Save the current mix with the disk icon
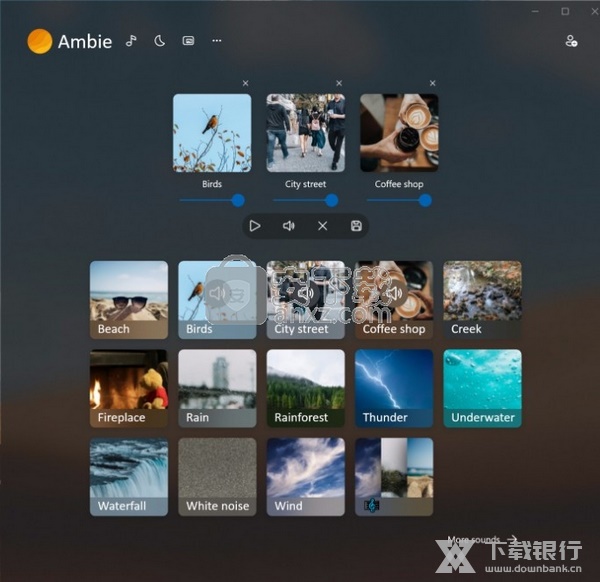Screen dimensions: 600x582 [x=356, y=226]
